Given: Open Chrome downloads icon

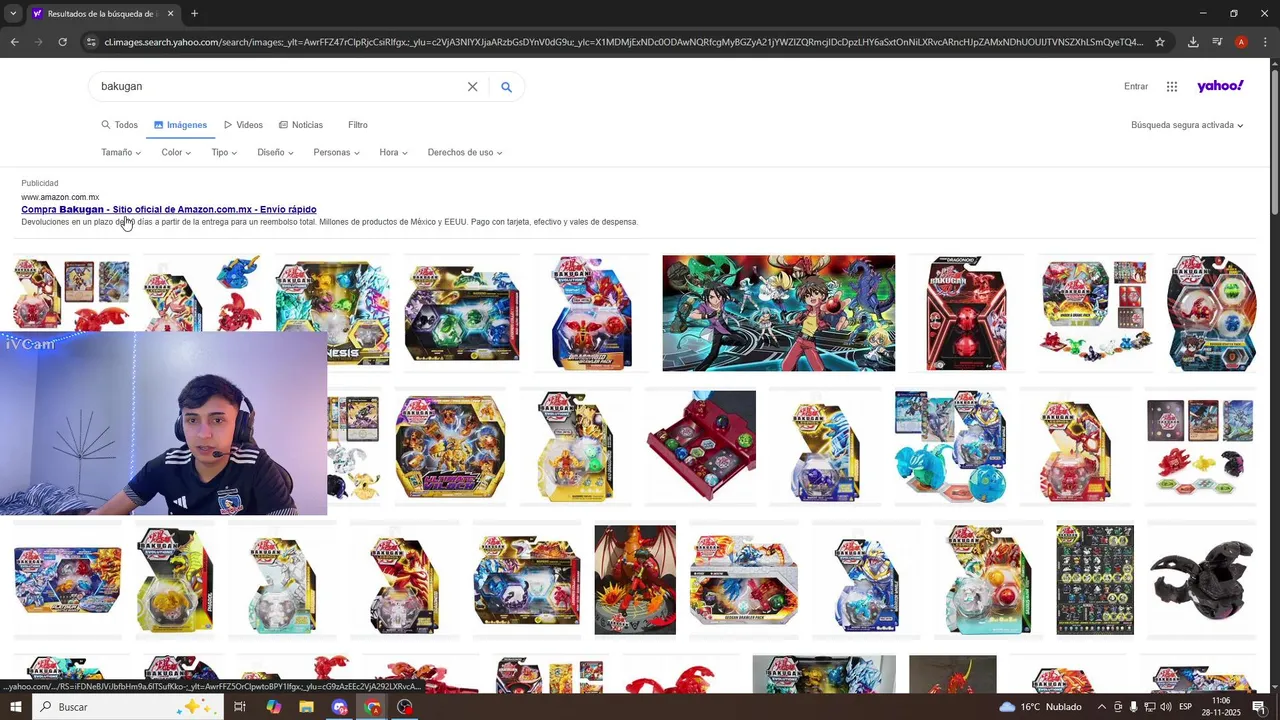Looking at the screenshot, I should pyautogui.click(x=1193, y=42).
